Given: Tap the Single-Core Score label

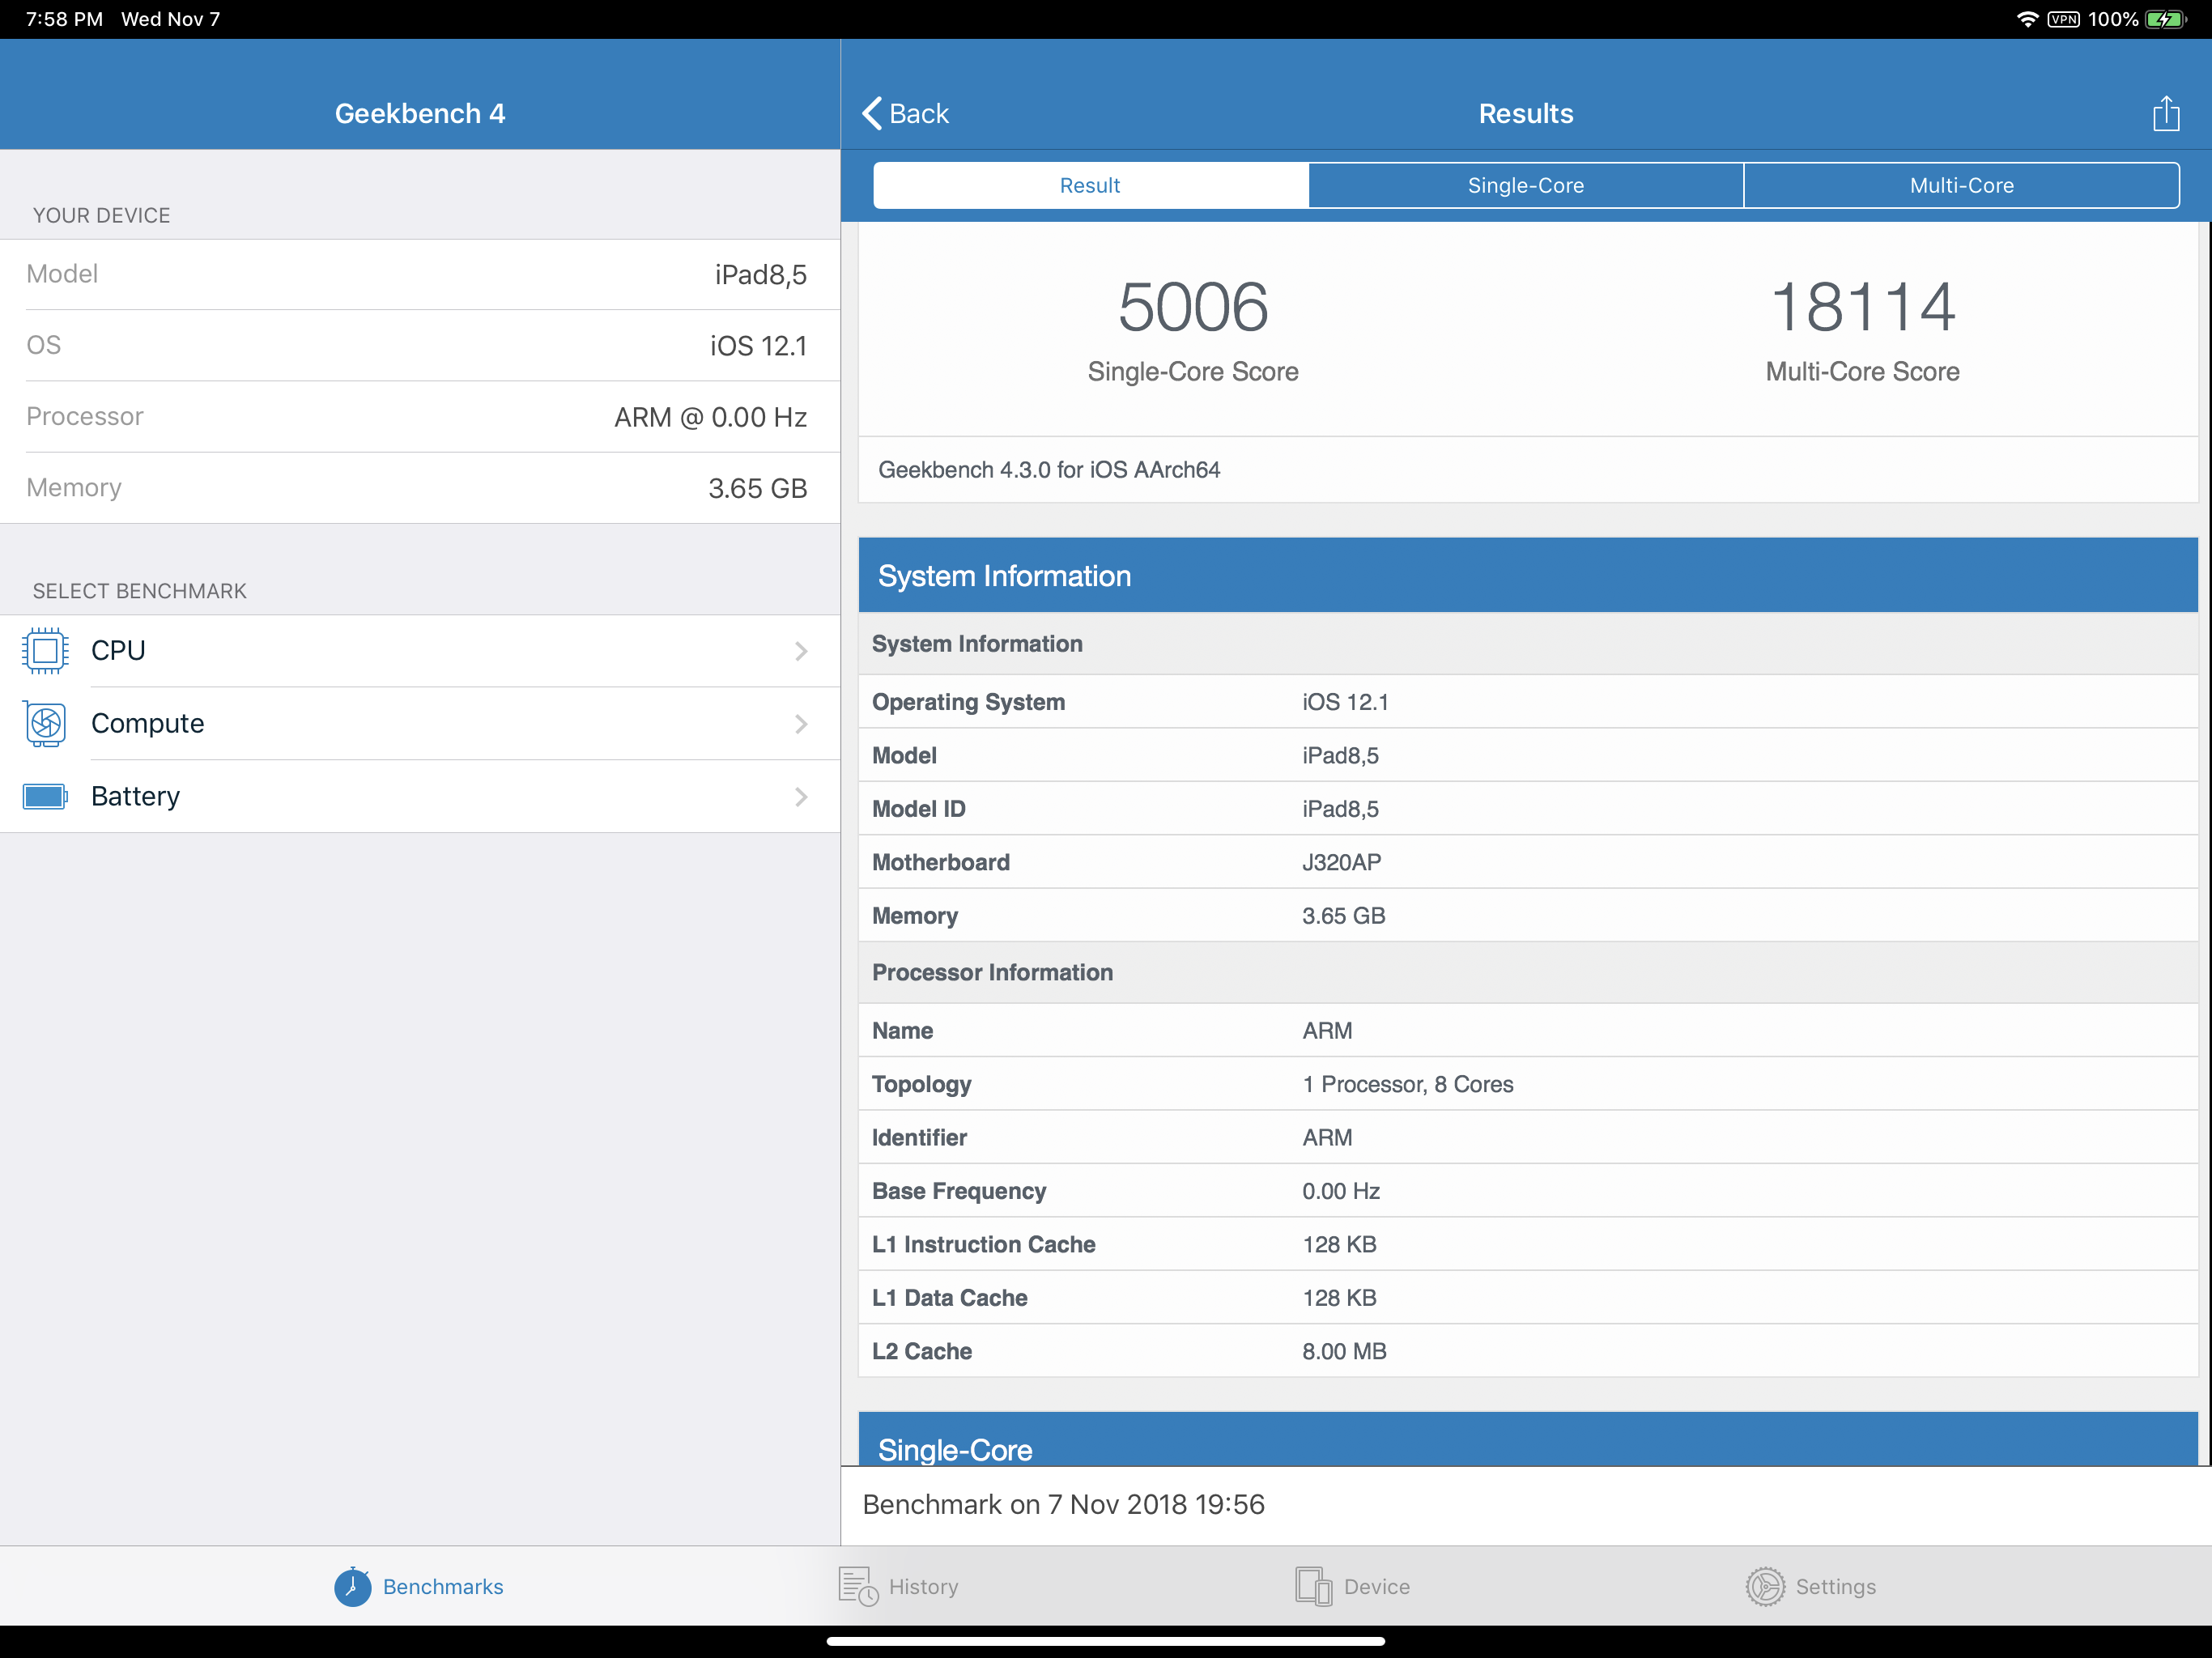Looking at the screenshot, I should [x=1193, y=372].
